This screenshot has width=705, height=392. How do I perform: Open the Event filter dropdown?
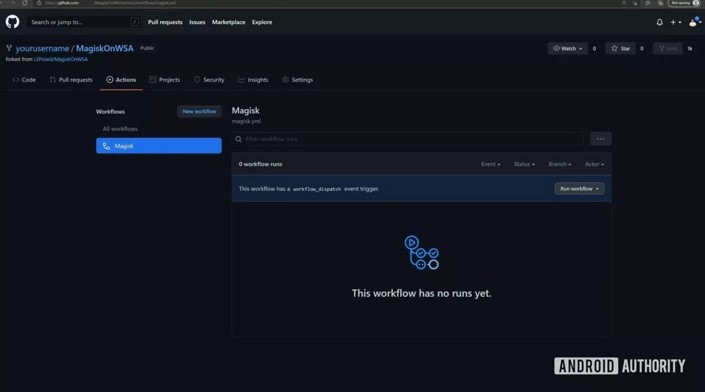click(491, 165)
